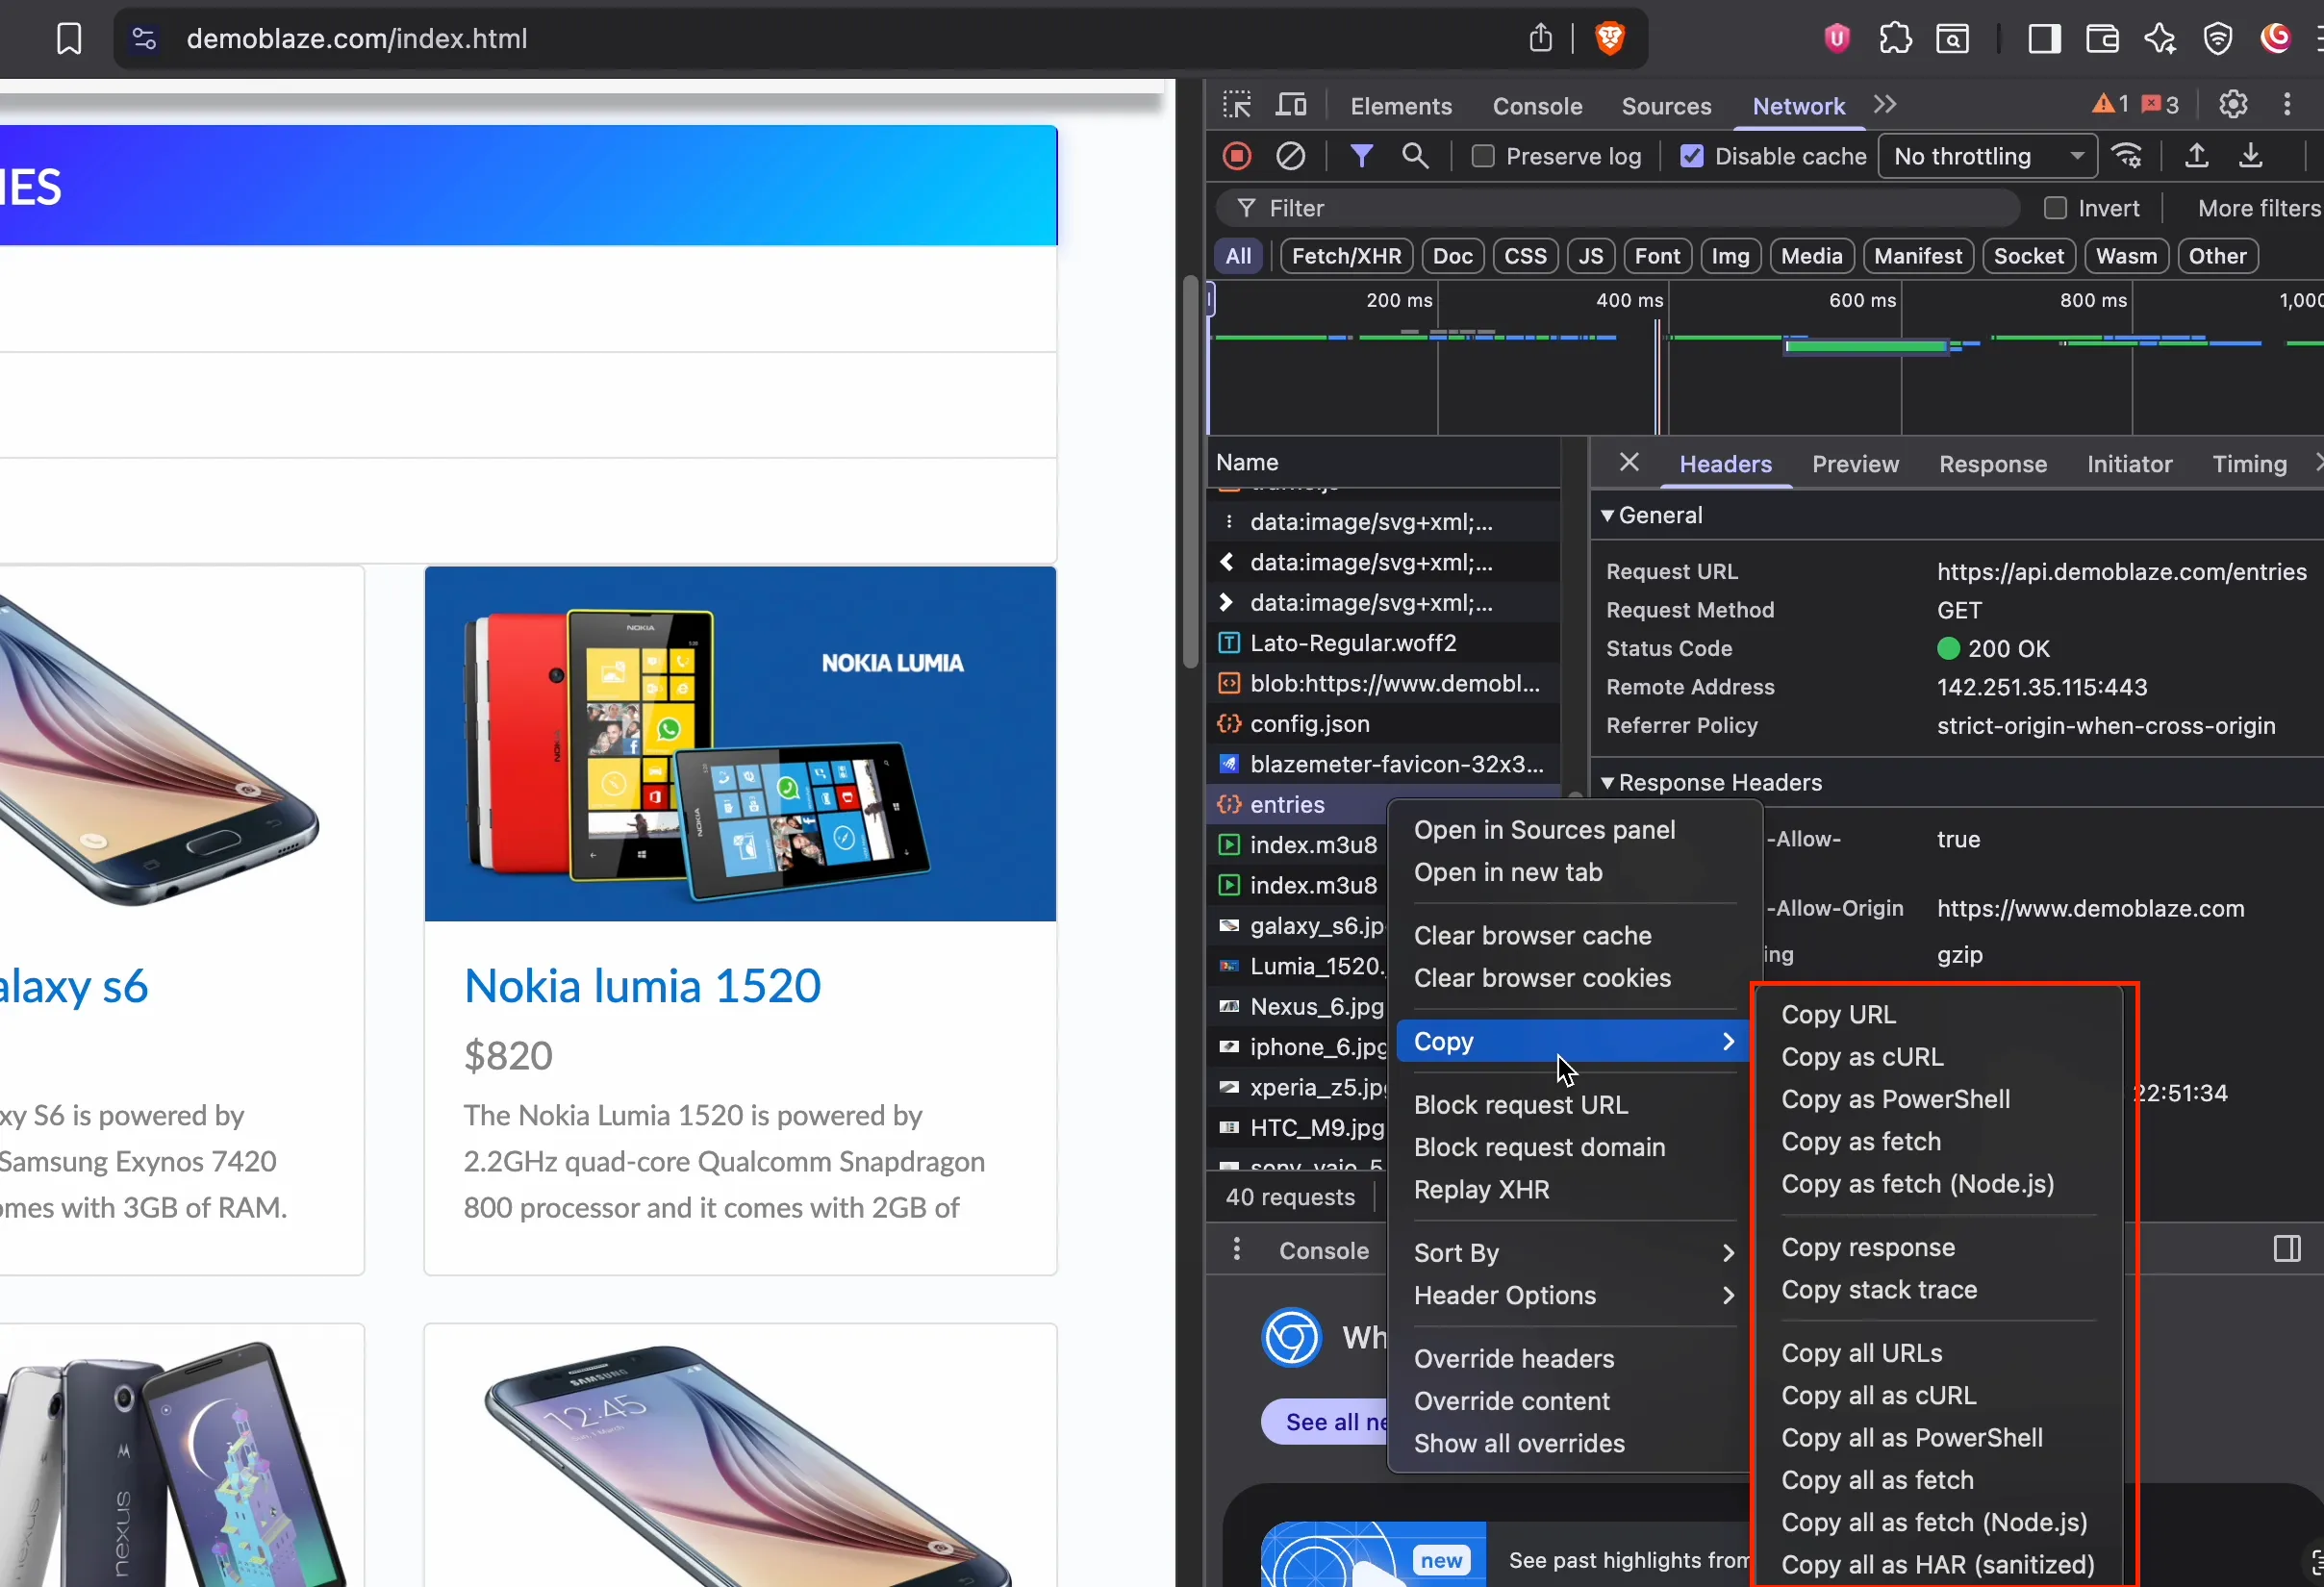Stop recording network log with red record button
This screenshot has width=2324, height=1587.
[1236, 156]
